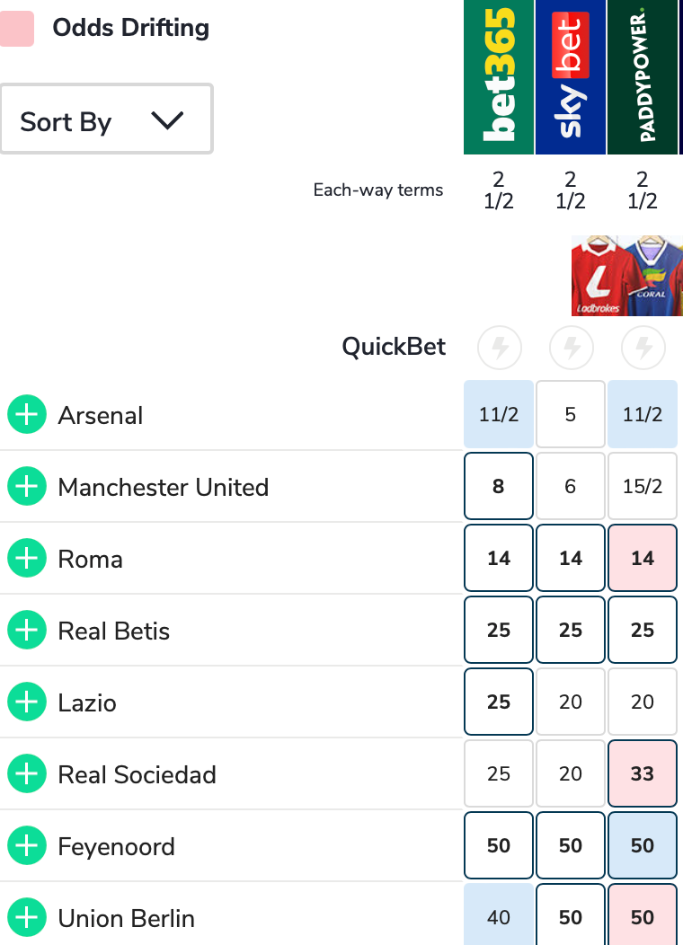Toggle QuickBet lightning for bet365
683x945 pixels.
[499, 347]
